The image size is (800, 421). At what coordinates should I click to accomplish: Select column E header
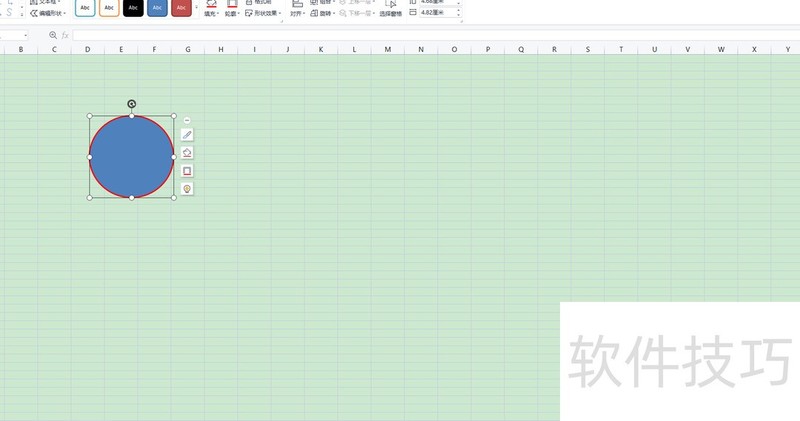pos(121,49)
